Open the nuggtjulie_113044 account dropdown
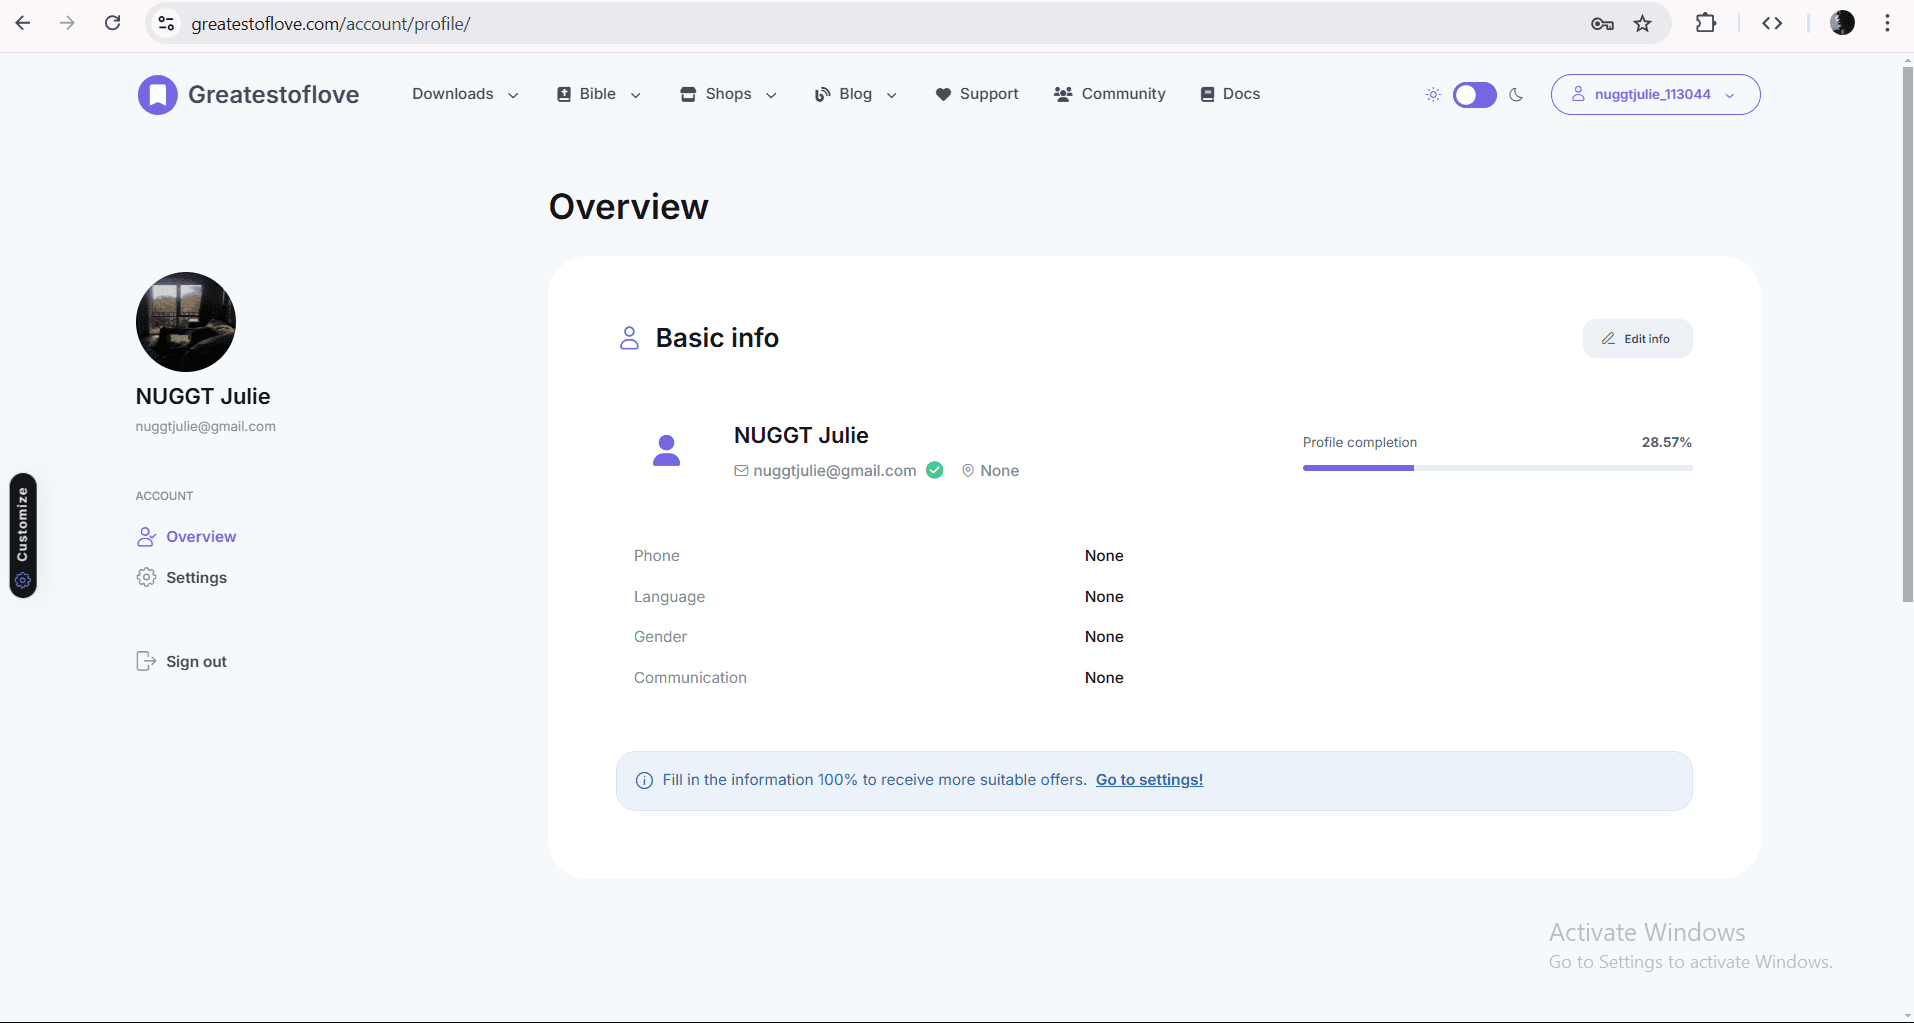Screen dimensions: 1914x1023 click(x=1655, y=94)
